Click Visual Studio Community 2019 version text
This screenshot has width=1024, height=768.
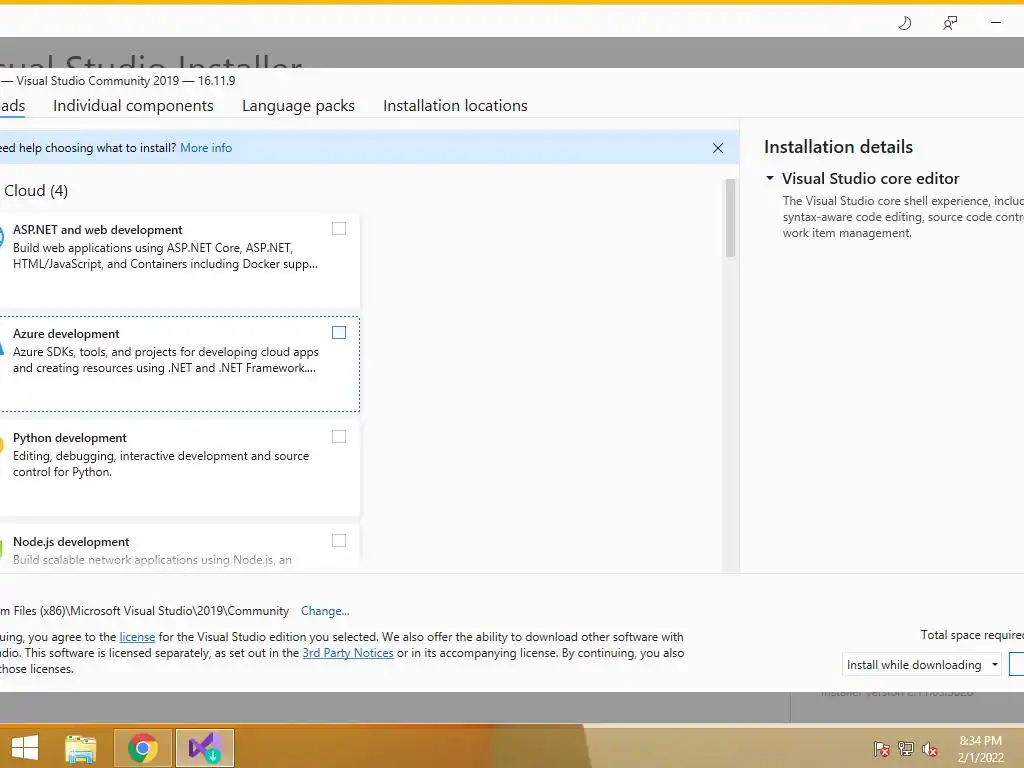[126, 81]
